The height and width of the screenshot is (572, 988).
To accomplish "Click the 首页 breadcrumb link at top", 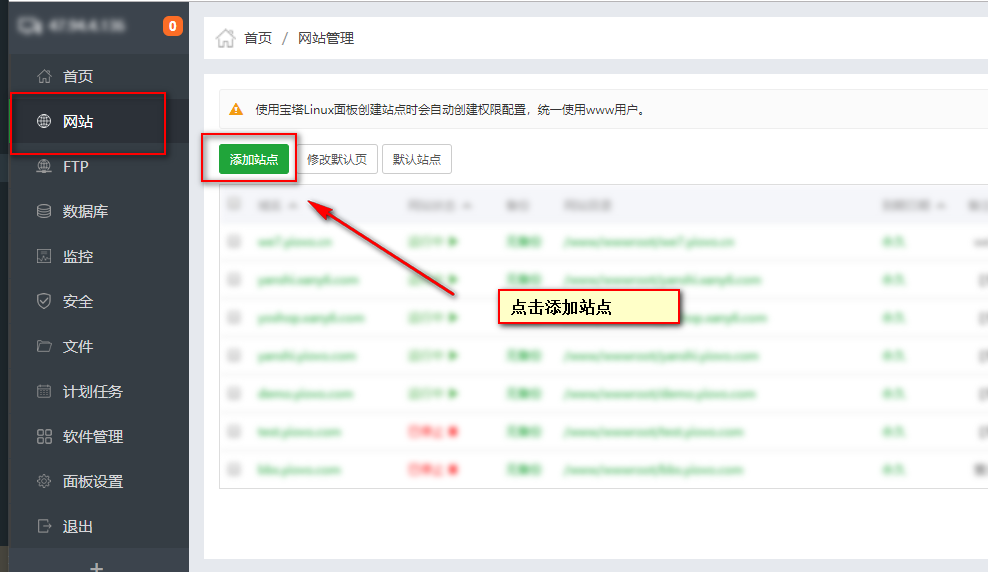I will click(x=257, y=39).
